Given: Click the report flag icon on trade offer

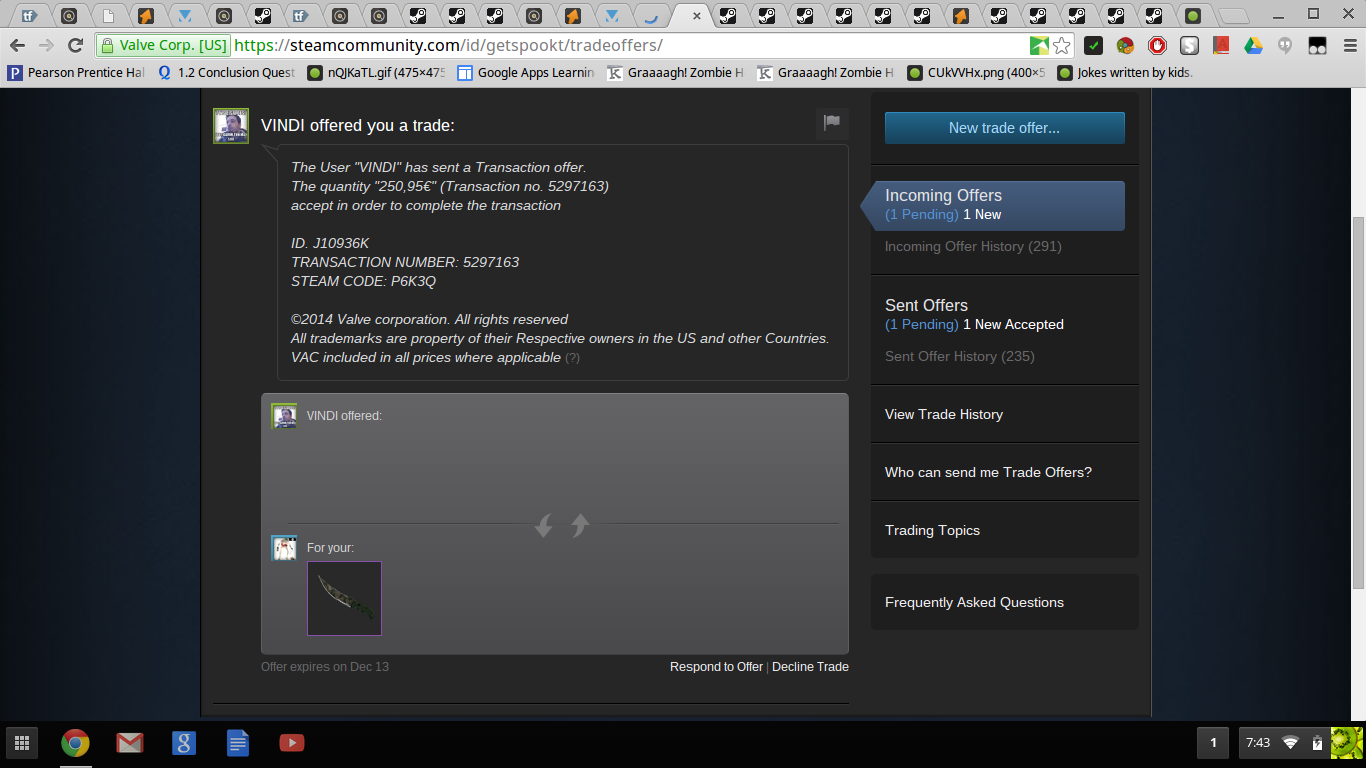Looking at the screenshot, I should [x=831, y=123].
